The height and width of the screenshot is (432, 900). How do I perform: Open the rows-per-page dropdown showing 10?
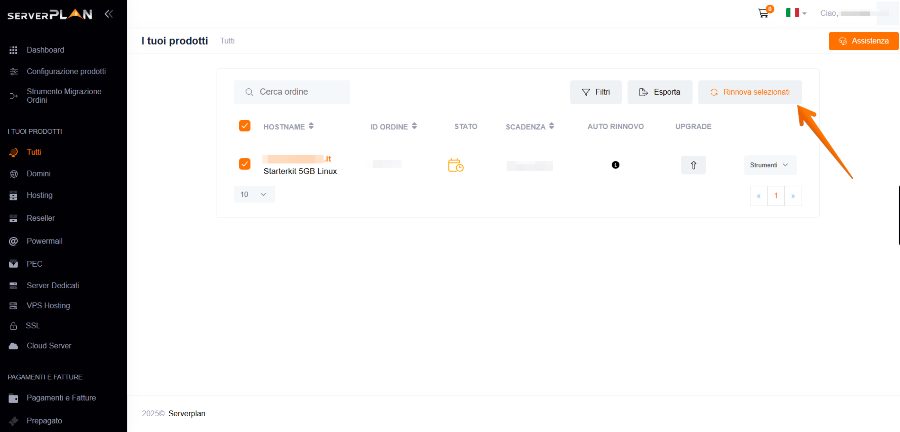(x=254, y=195)
